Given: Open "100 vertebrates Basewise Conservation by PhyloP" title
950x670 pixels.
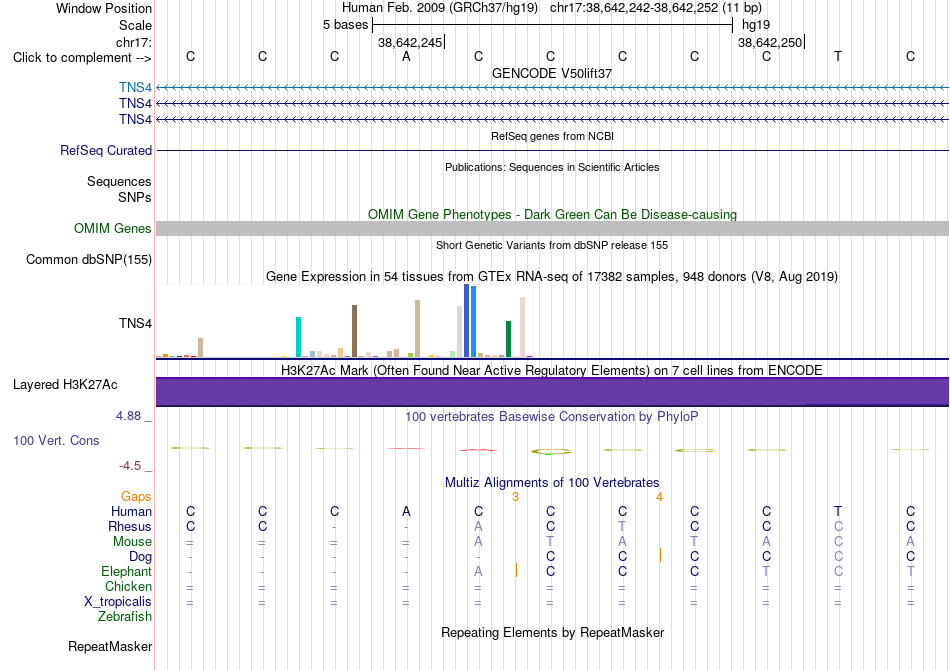Looking at the screenshot, I should 552,417.
